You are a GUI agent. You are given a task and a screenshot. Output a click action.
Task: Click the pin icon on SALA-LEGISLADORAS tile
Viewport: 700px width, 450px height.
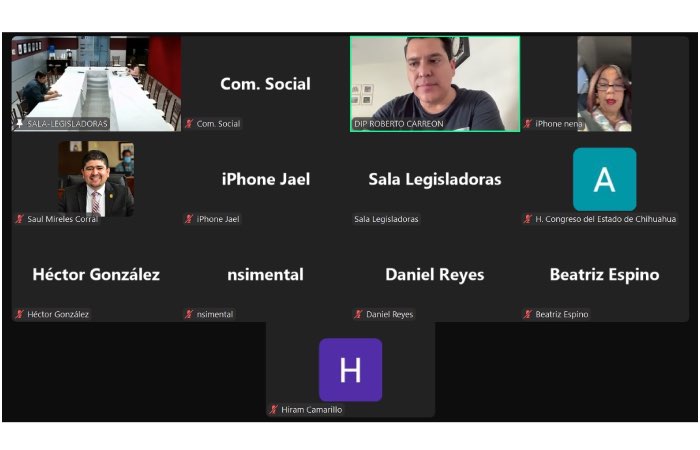[20, 124]
